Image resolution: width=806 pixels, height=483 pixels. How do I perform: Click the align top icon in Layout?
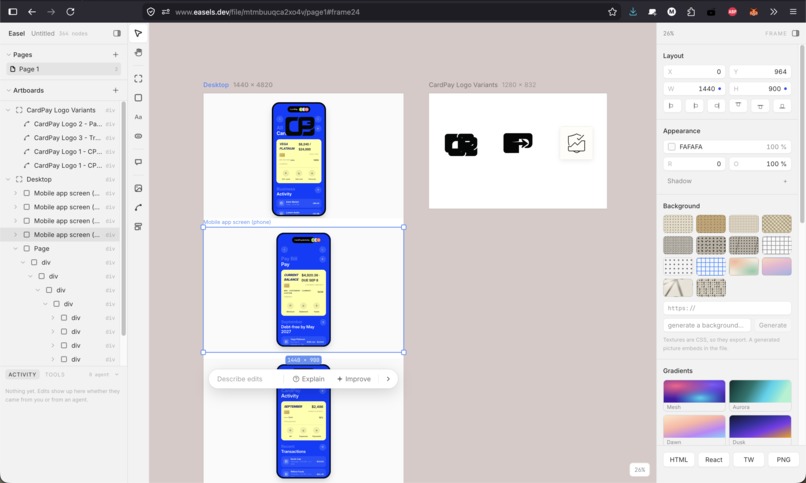tap(738, 106)
